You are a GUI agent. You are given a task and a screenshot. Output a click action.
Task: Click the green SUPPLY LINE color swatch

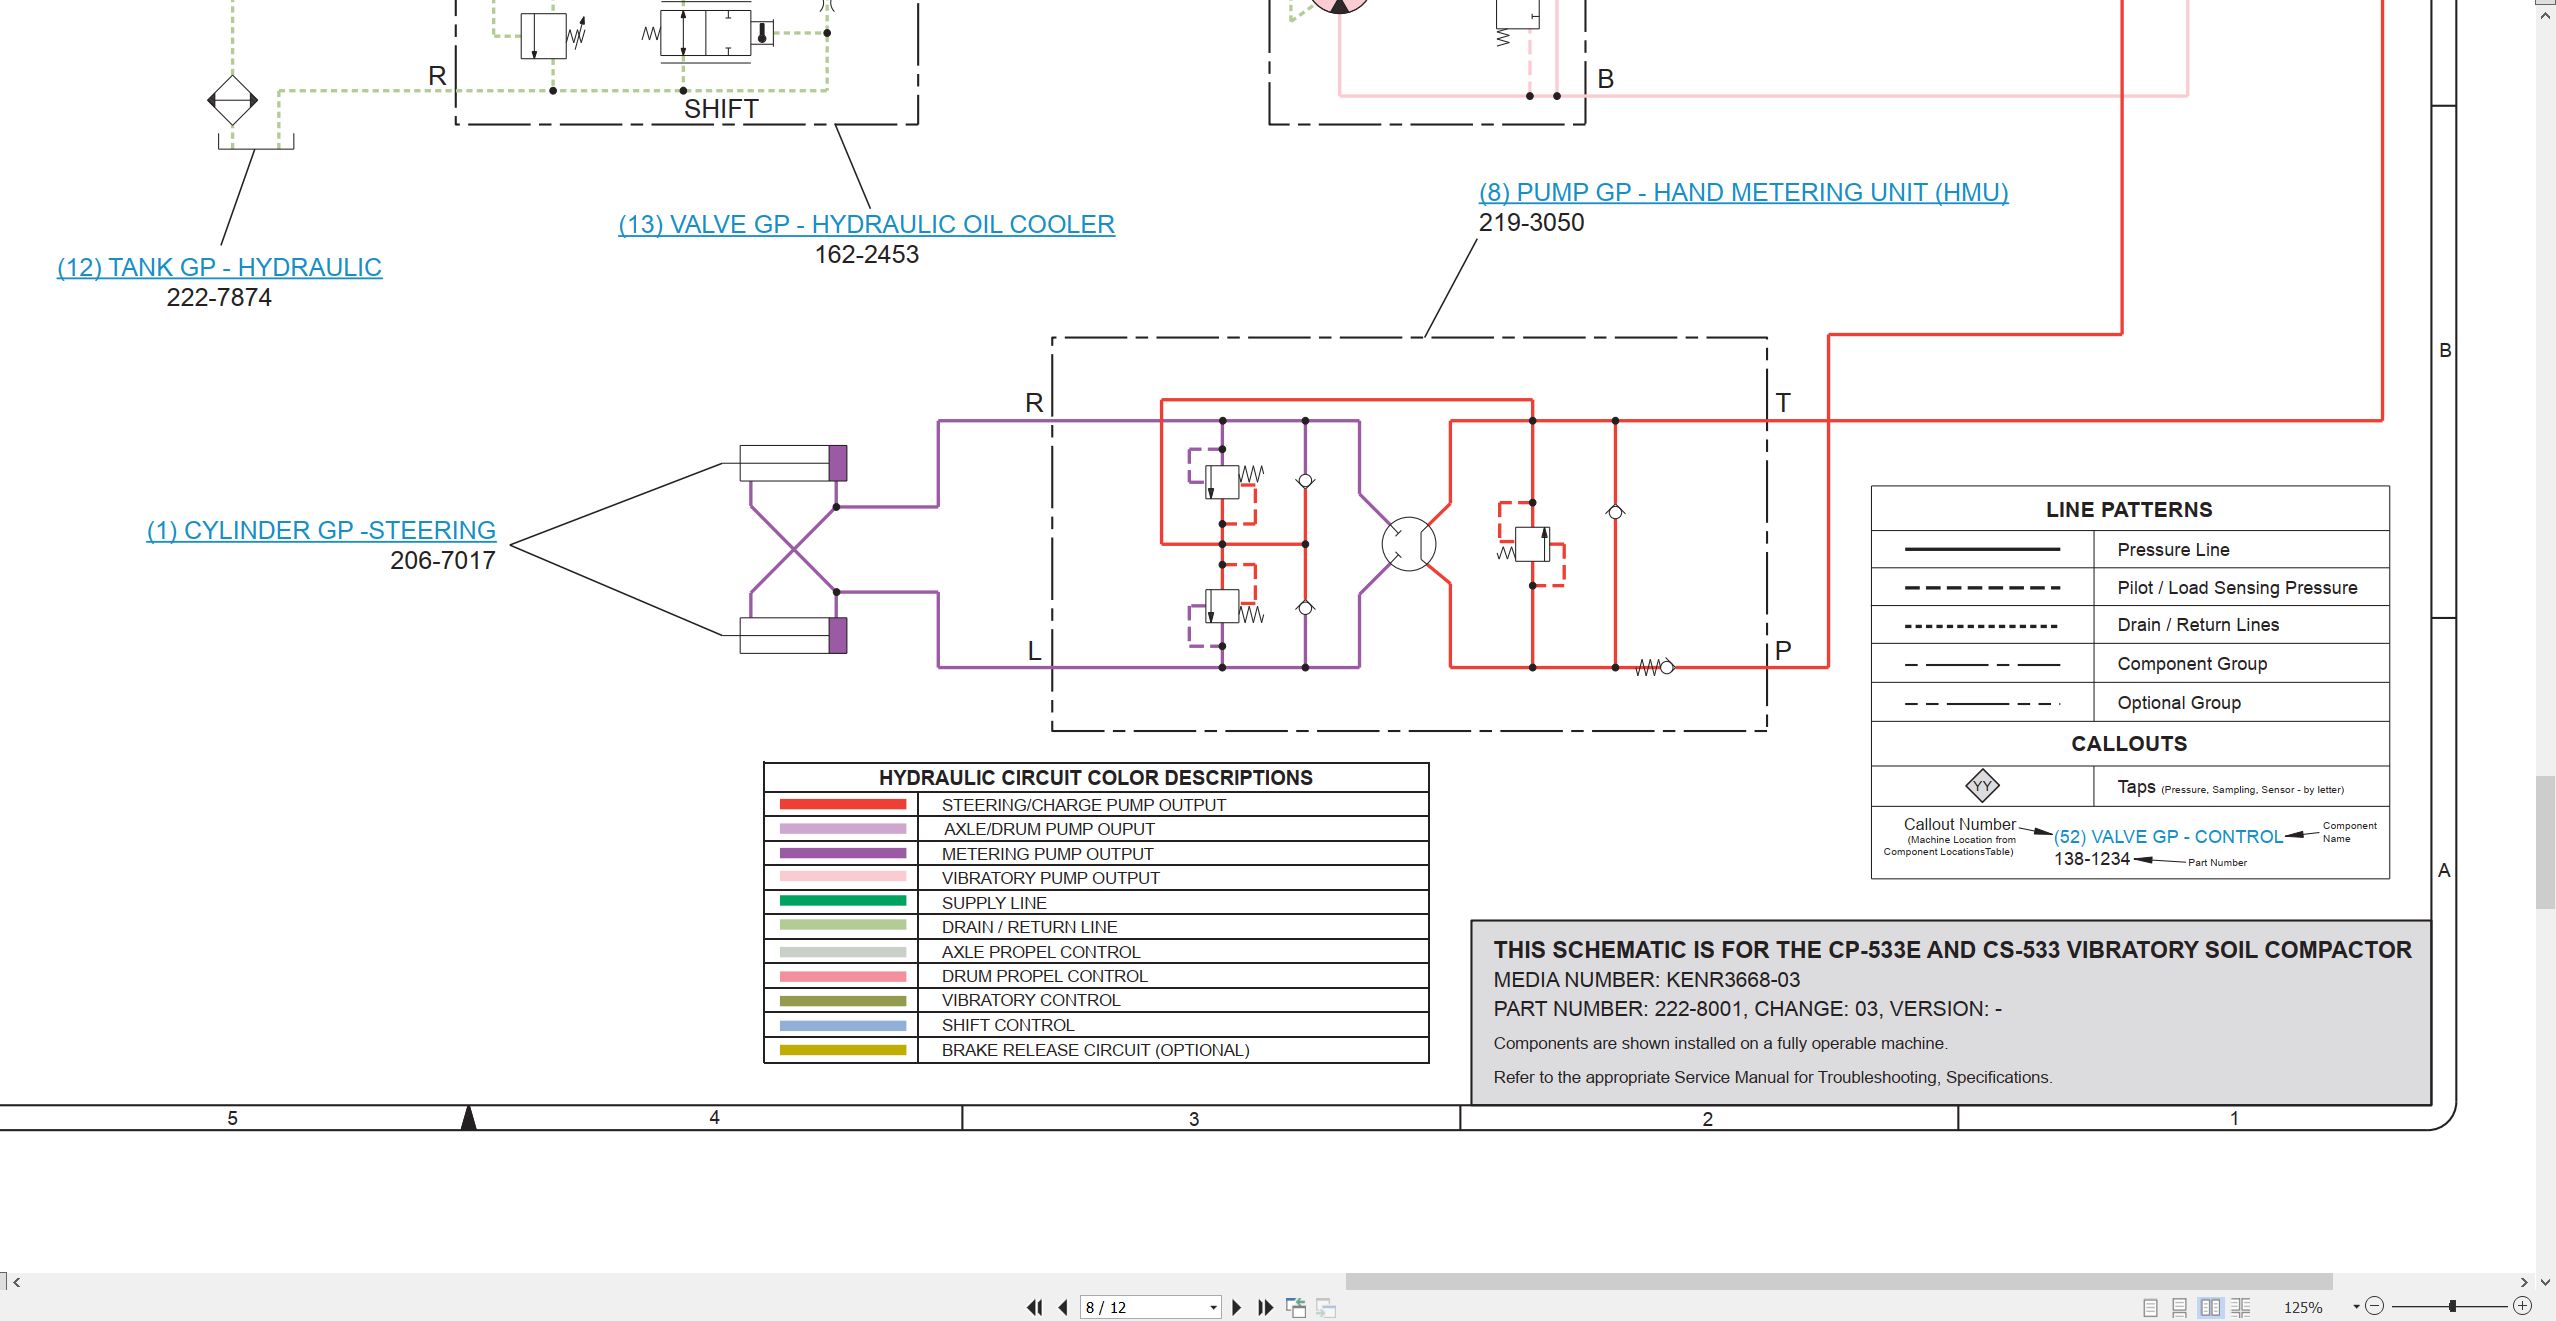tap(842, 901)
